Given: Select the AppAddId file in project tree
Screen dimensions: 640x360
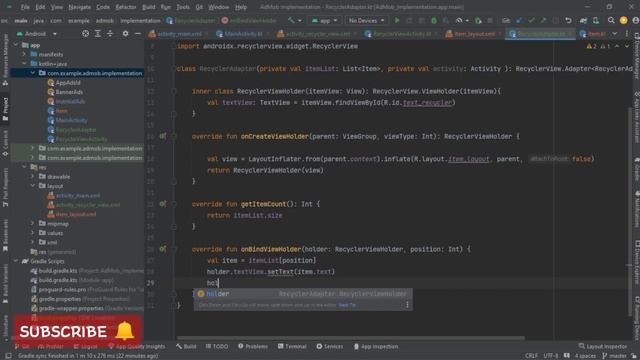Looking at the screenshot, I should 68,82.
